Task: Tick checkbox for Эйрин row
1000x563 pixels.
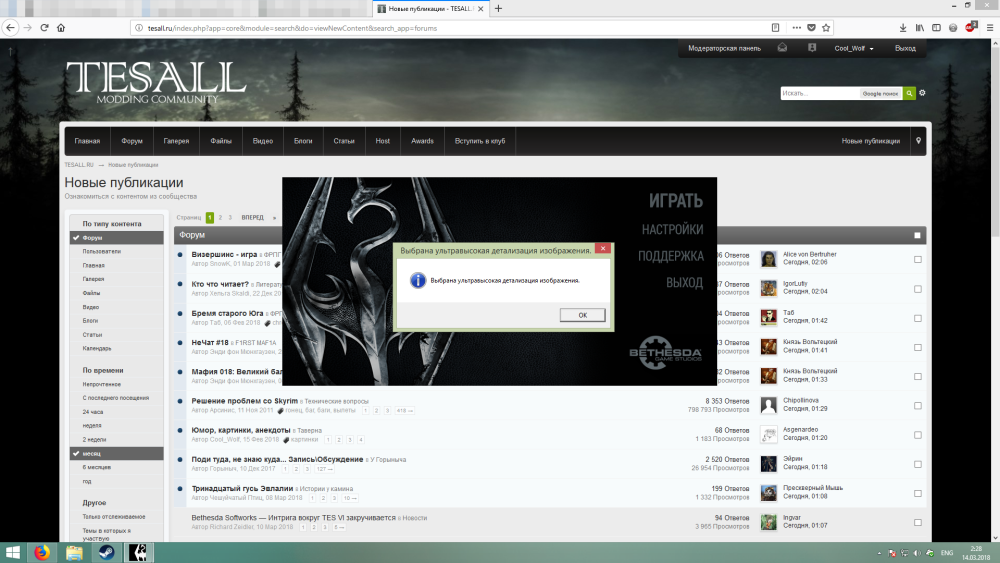Action: 918,464
